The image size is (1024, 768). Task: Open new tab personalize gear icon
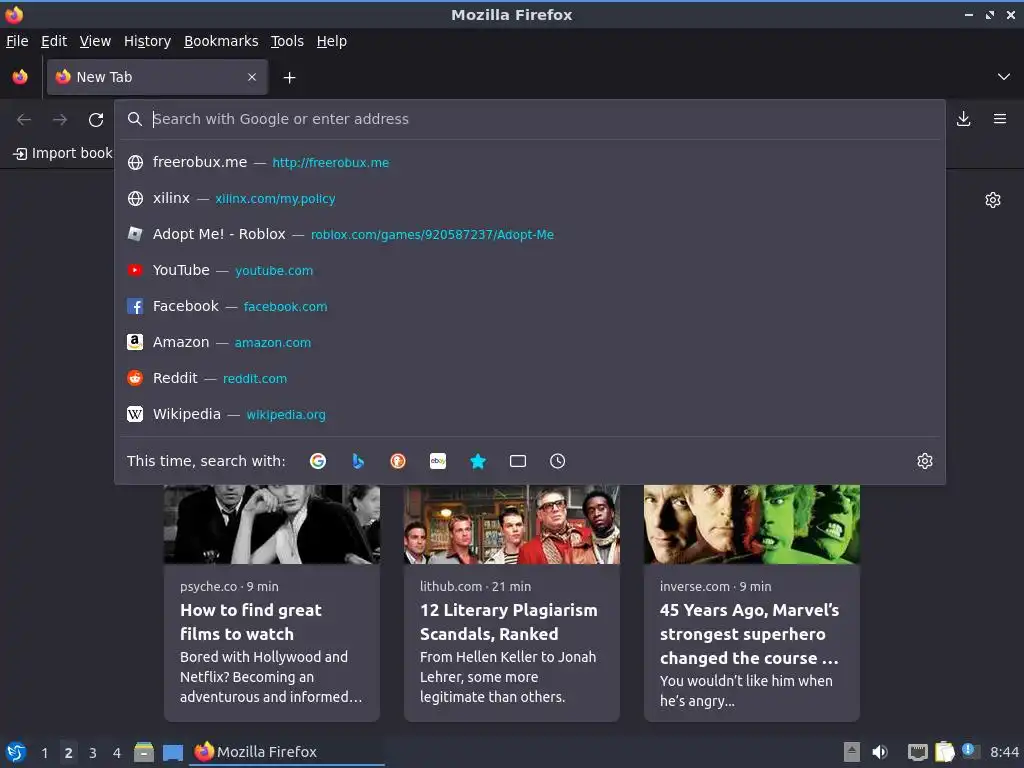point(993,200)
